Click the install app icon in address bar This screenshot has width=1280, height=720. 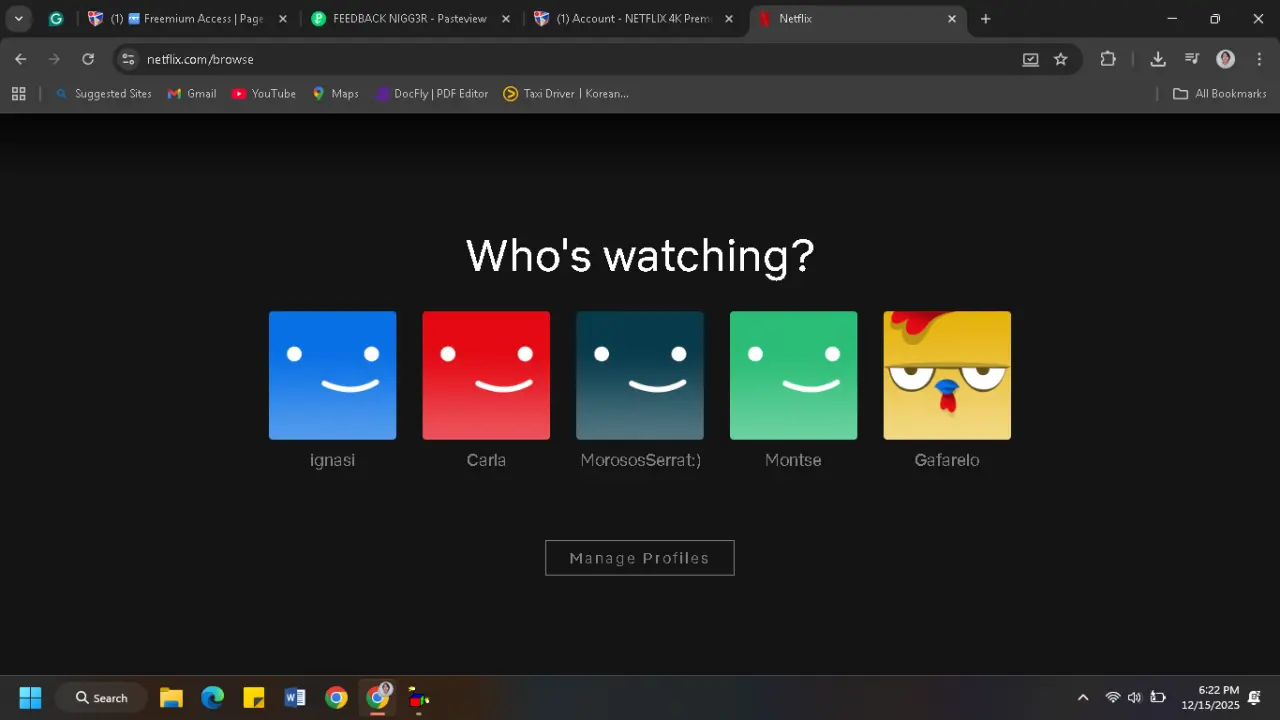(1030, 59)
